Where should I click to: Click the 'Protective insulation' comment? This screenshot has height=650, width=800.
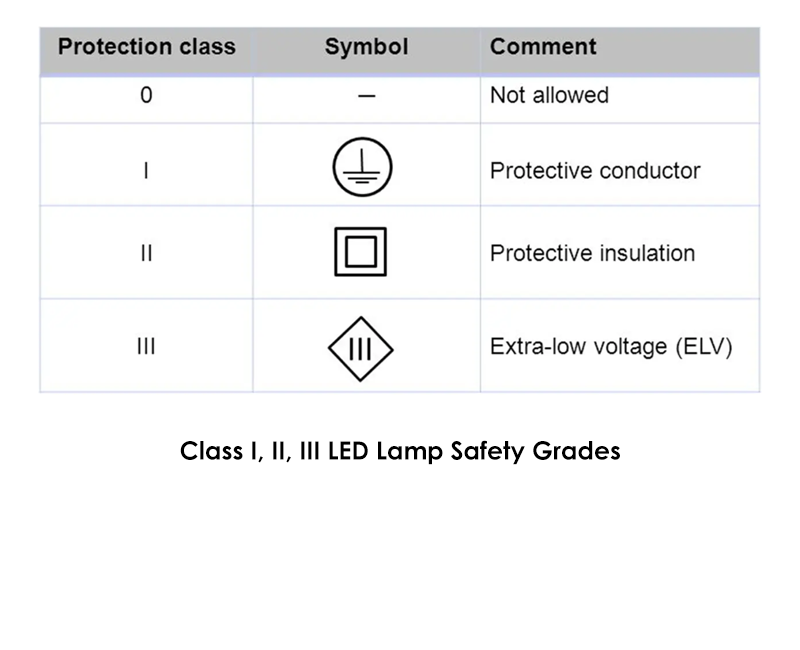[592, 253]
